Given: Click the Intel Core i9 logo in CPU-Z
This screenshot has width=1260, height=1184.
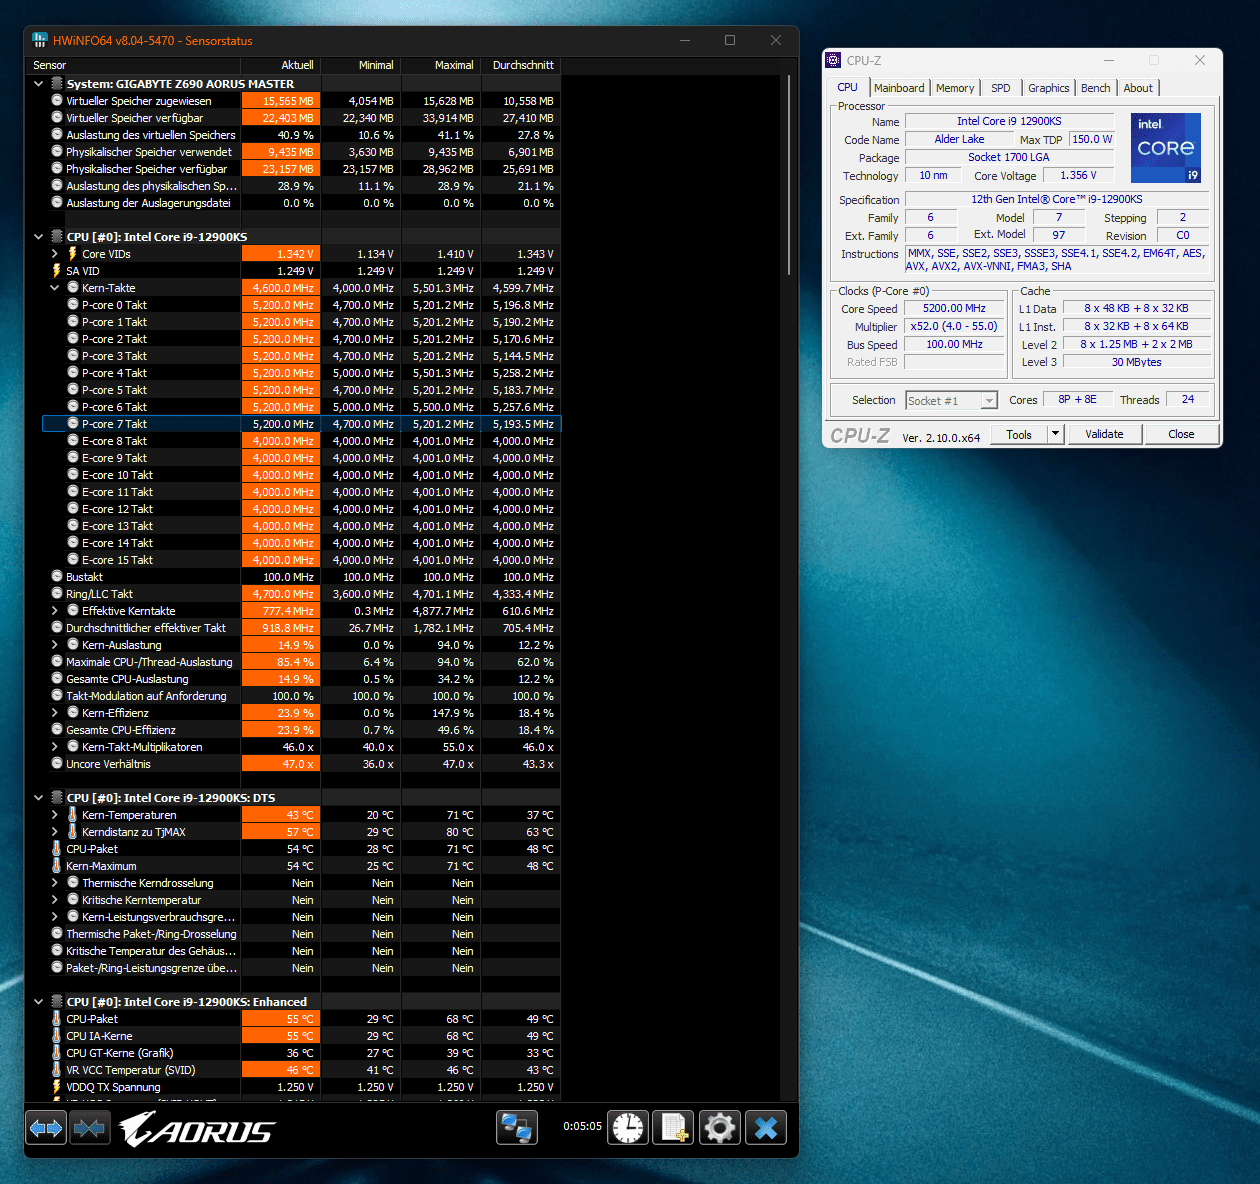Looking at the screenshot, I should tap(1166, 147).
